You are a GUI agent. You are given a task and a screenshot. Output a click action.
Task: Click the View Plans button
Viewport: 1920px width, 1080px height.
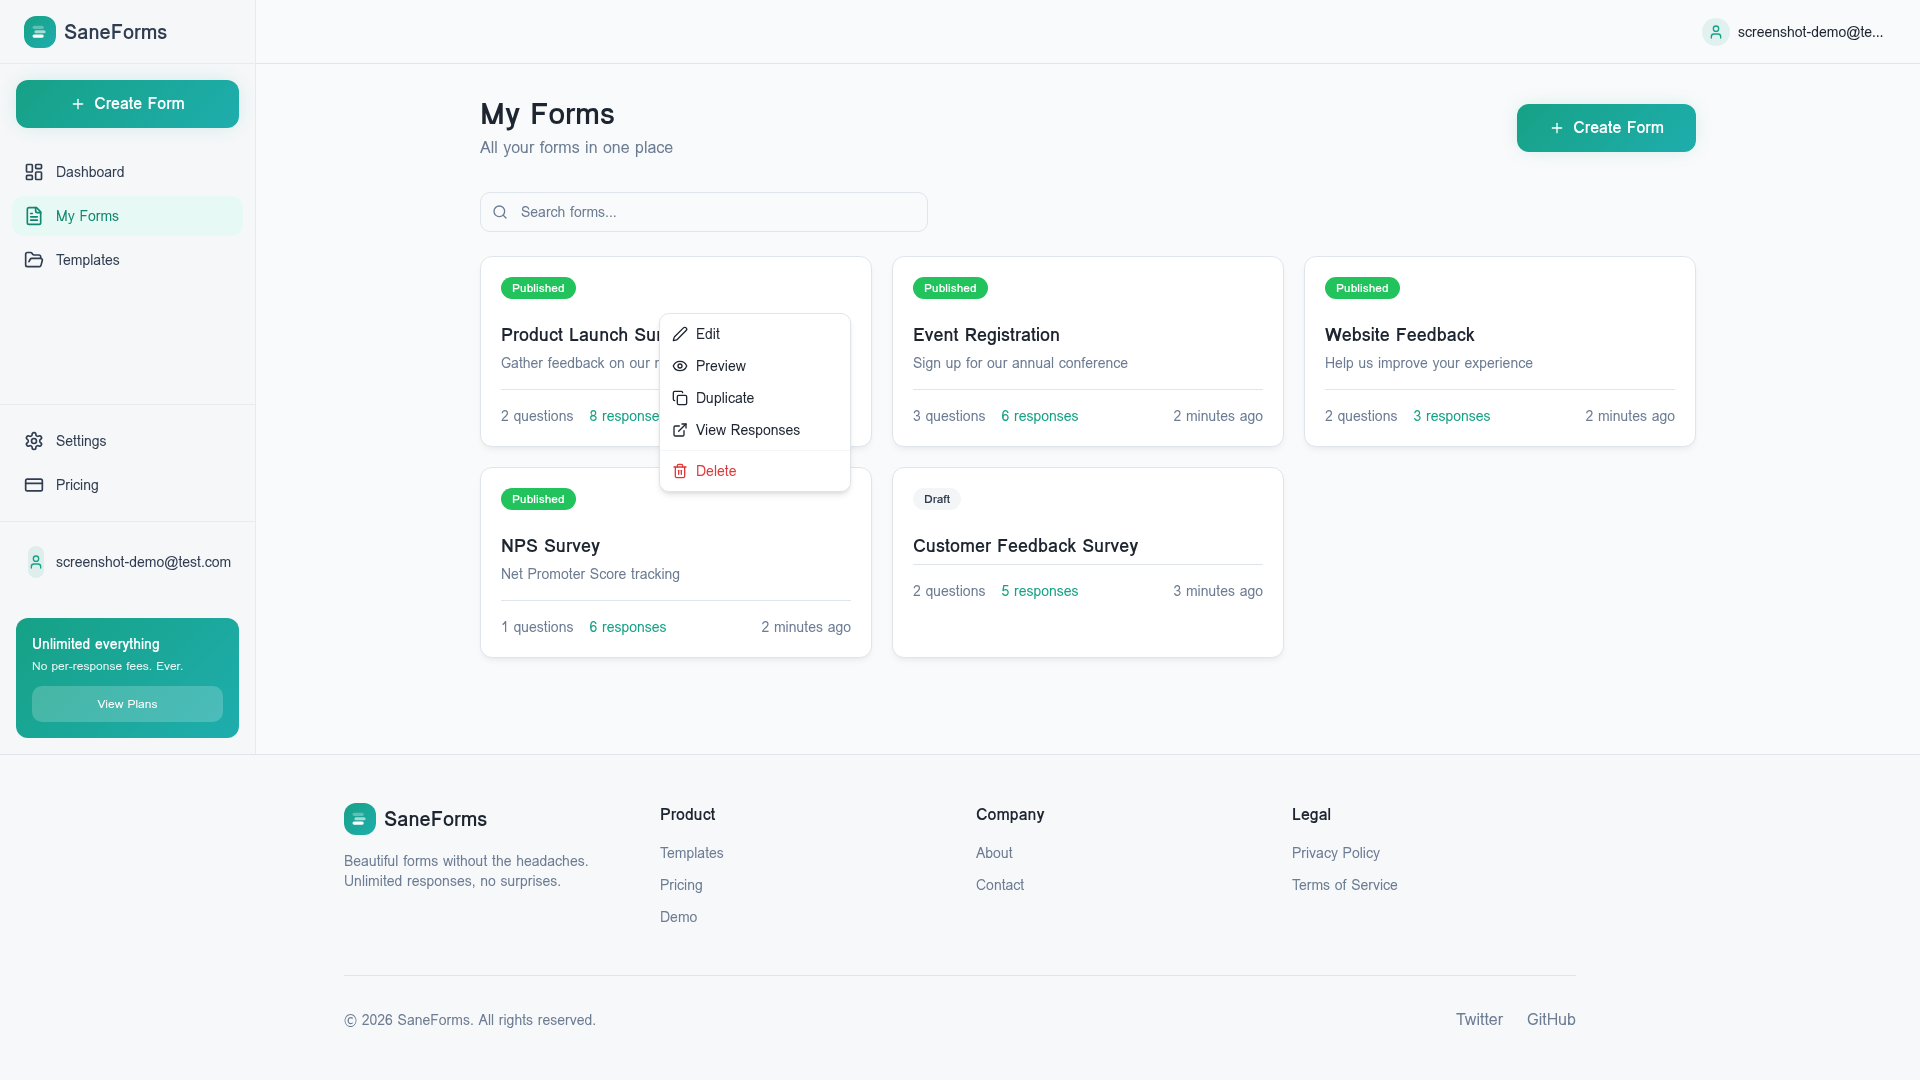pyautogui.click(x=127, y=704)
